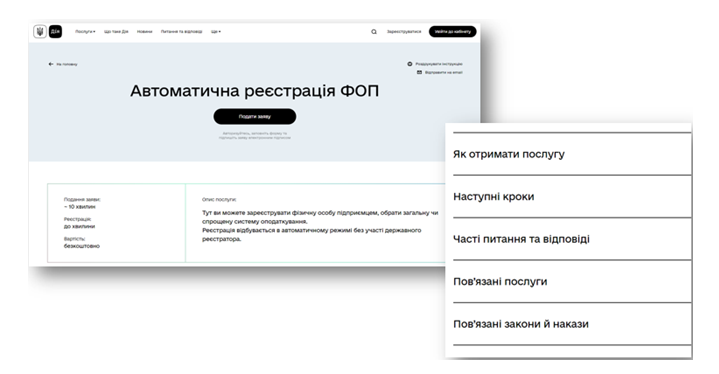Open Питання та відповіді in top navigation
Screen dimensions: 719x374
(x=181, y=32)
